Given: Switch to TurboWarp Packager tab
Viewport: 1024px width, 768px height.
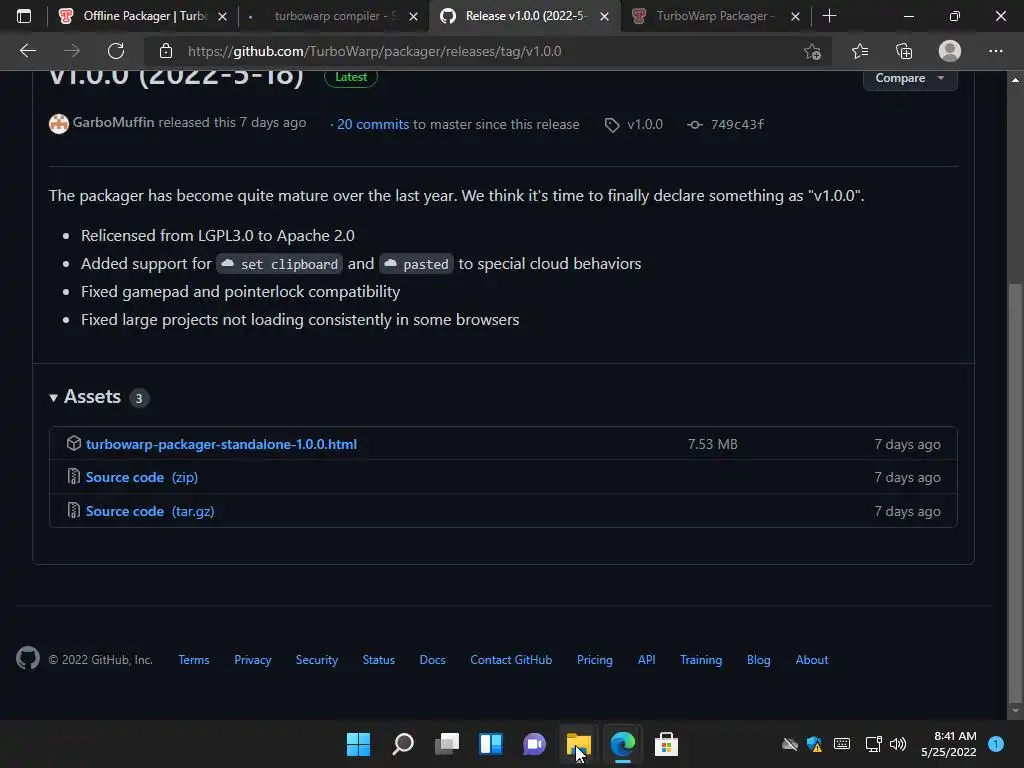Looking at the screenshot, I should [x=716, y=16].
